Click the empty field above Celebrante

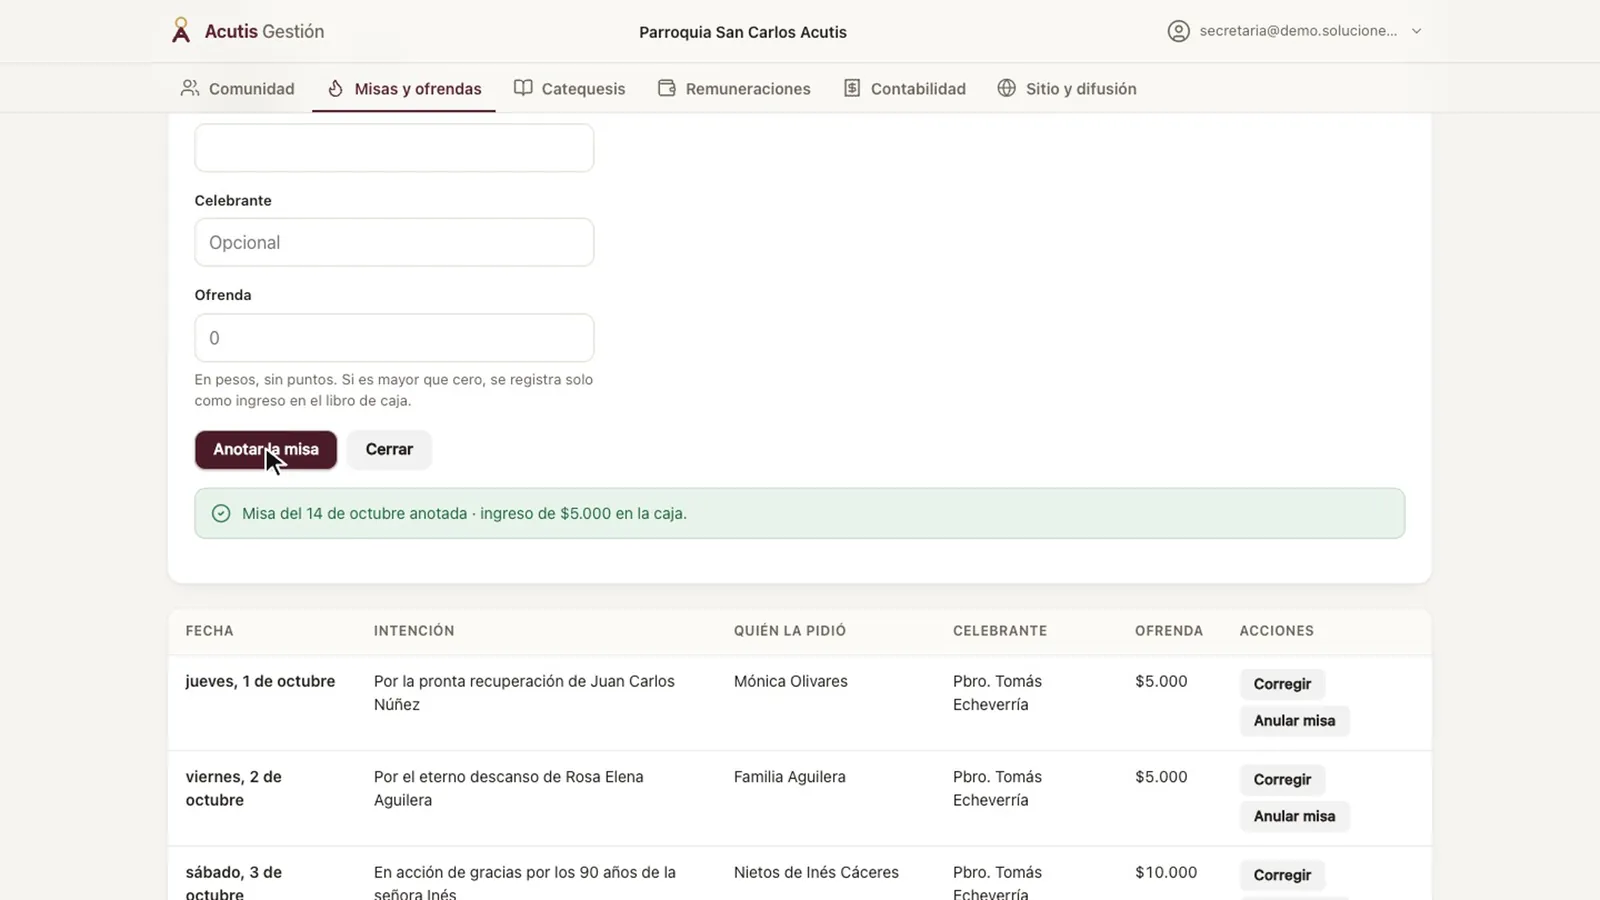point(394,148)
